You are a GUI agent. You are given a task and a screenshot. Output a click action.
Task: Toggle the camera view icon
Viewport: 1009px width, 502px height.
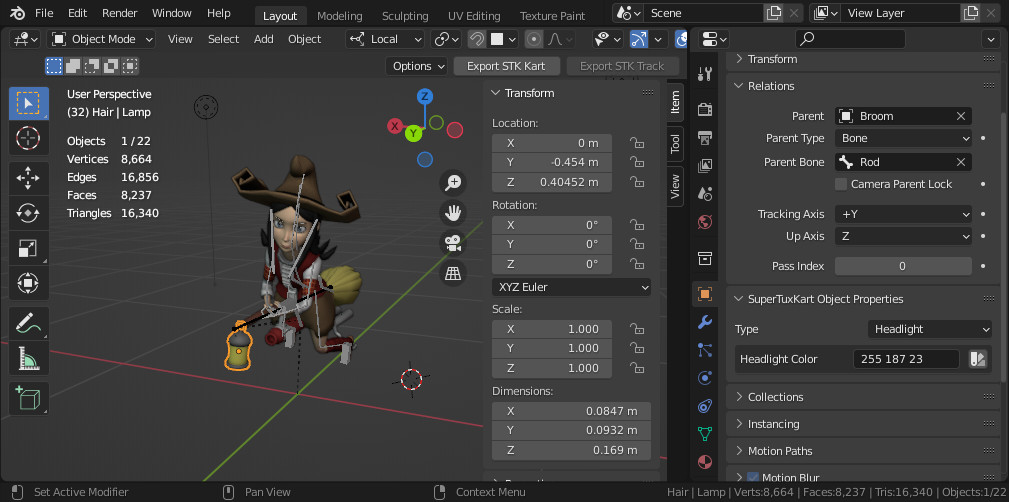coord(453,243)
